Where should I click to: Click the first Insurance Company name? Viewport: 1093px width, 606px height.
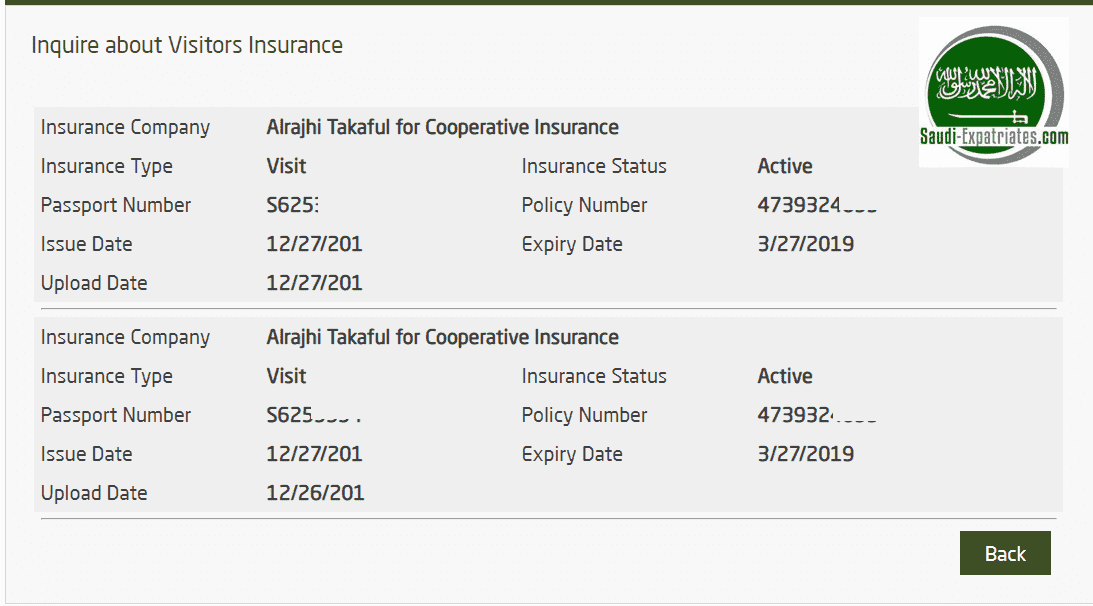[x=442, y=127]
